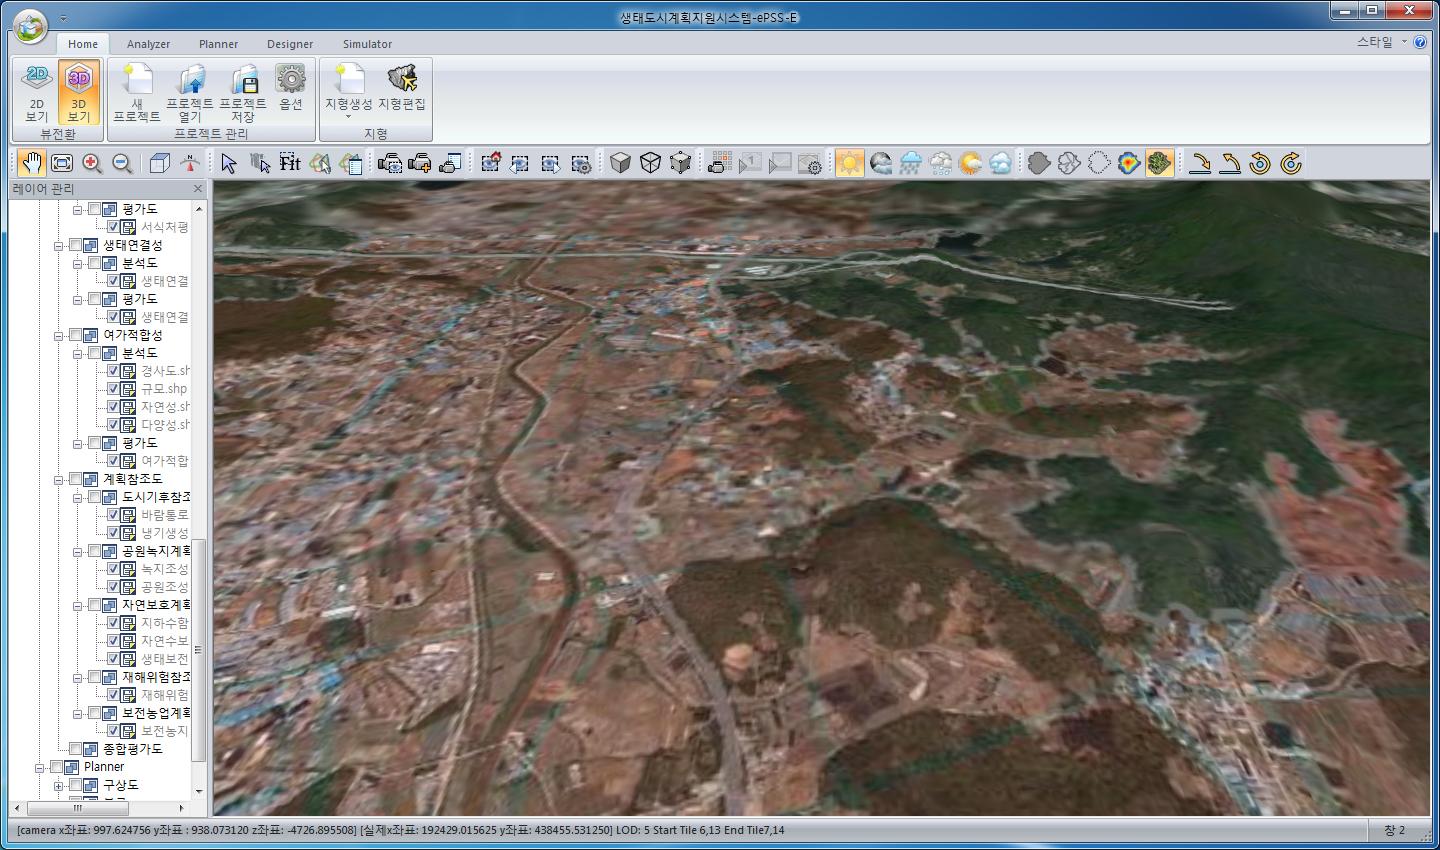Activate the zoom out magnifier
Image resolution: width=1440 pixels, height=850 pixels.
point(122,163)
